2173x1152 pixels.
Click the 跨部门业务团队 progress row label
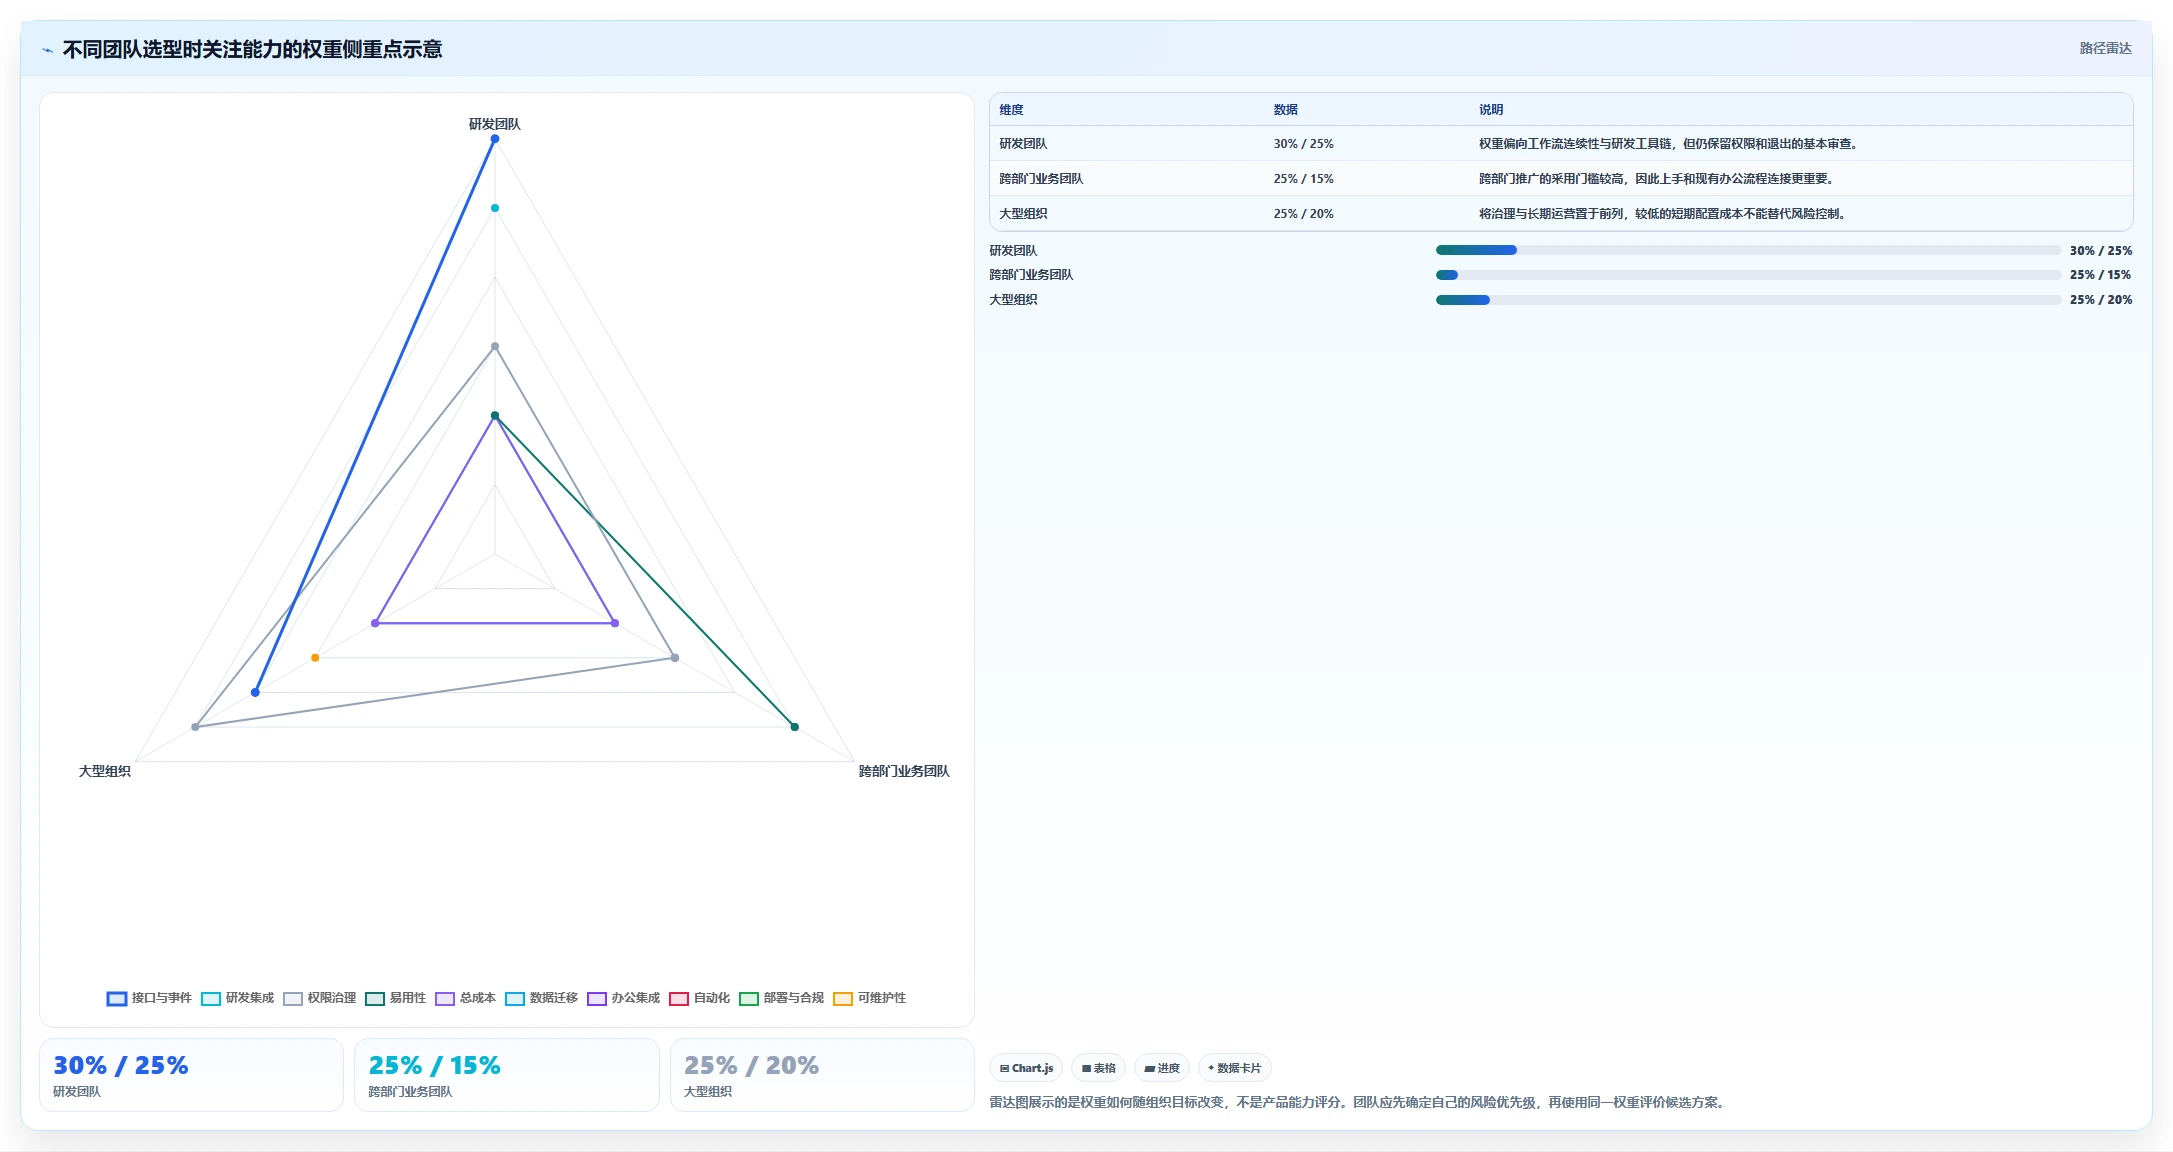pos(1031,275)
